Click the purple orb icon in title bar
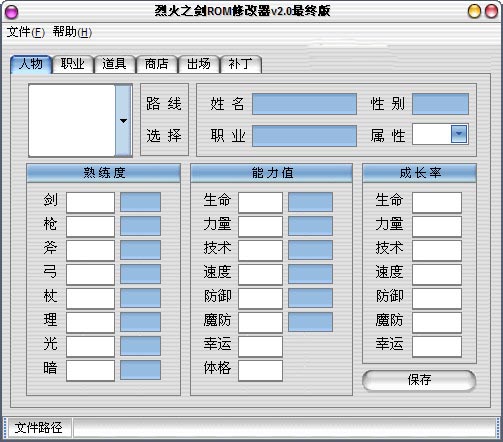 [12, 12]
